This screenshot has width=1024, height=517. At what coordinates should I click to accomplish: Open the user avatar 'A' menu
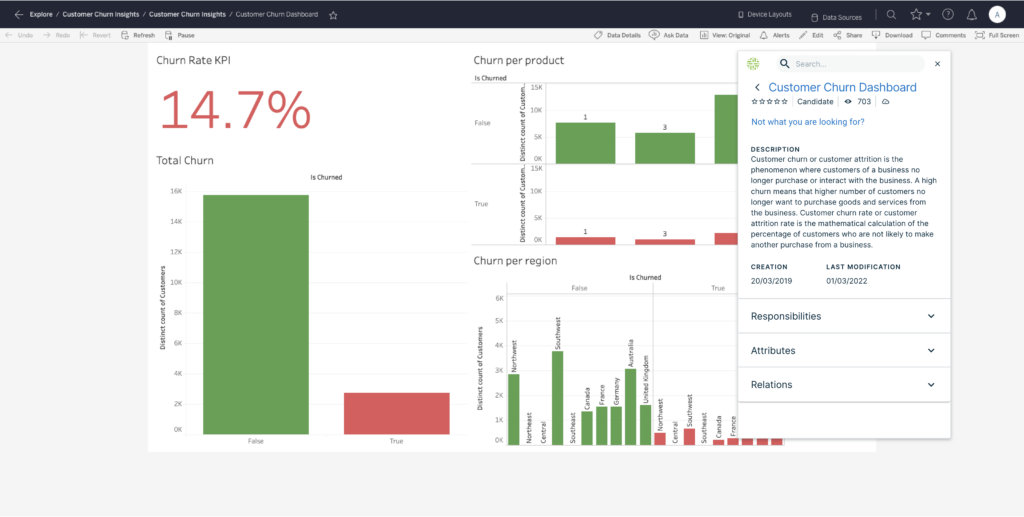click(x=997, y=14)
